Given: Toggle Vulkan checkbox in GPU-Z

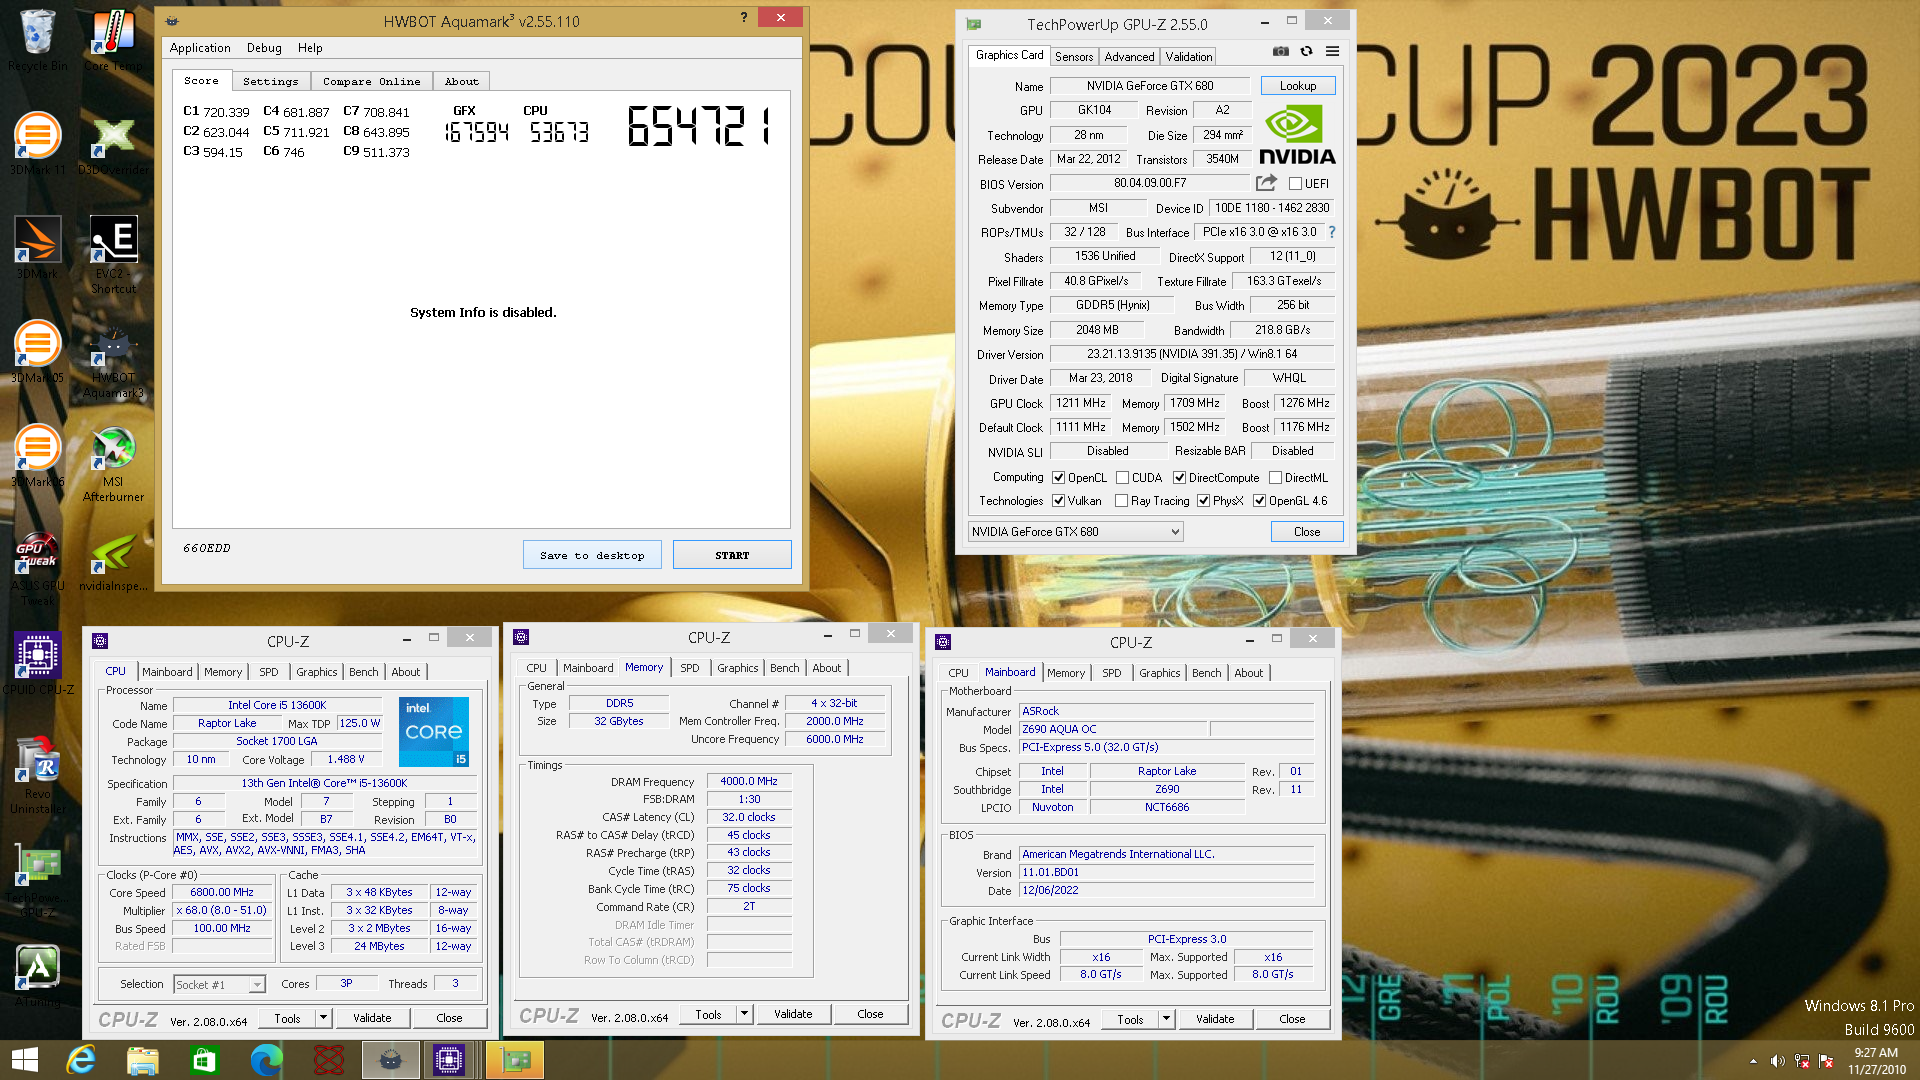Looking at the screenshot, I should (1058, 501).
